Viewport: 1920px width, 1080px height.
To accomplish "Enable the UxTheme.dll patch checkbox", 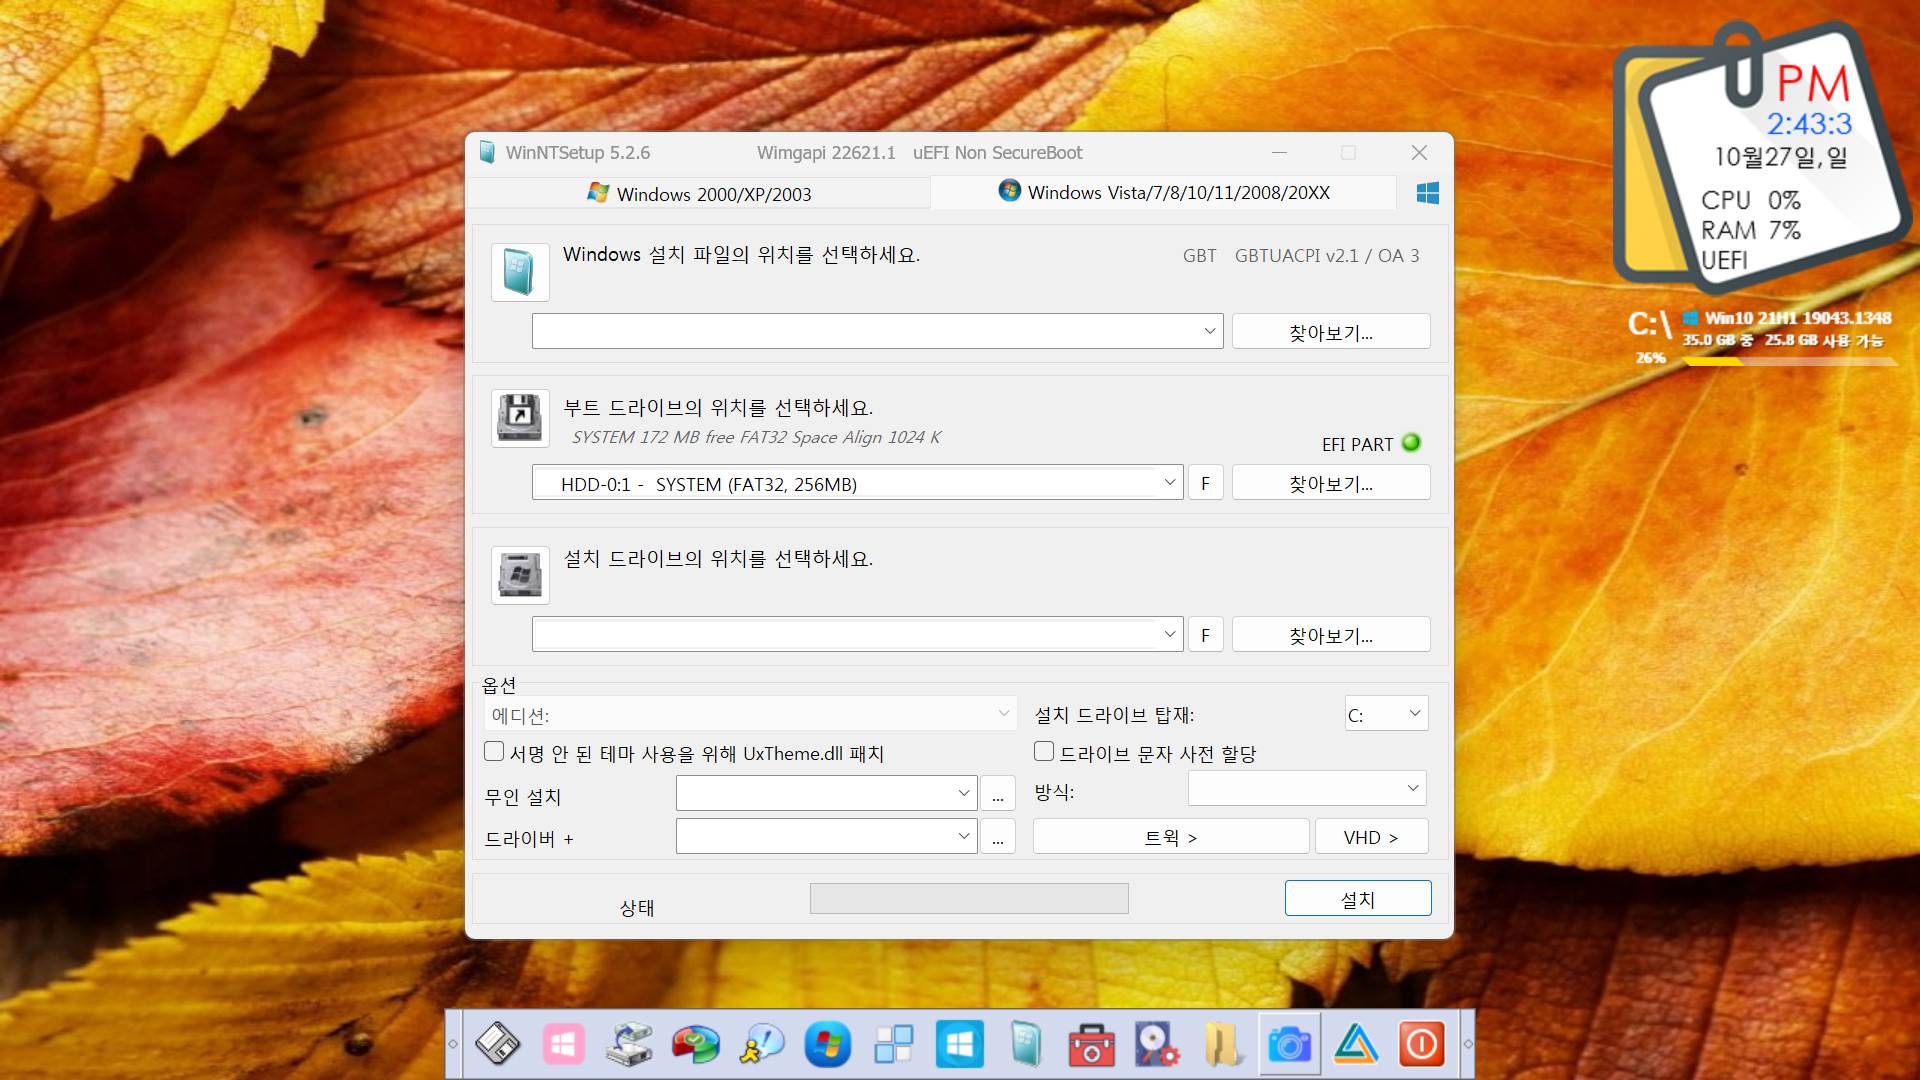I will click(x=494, y=751).
